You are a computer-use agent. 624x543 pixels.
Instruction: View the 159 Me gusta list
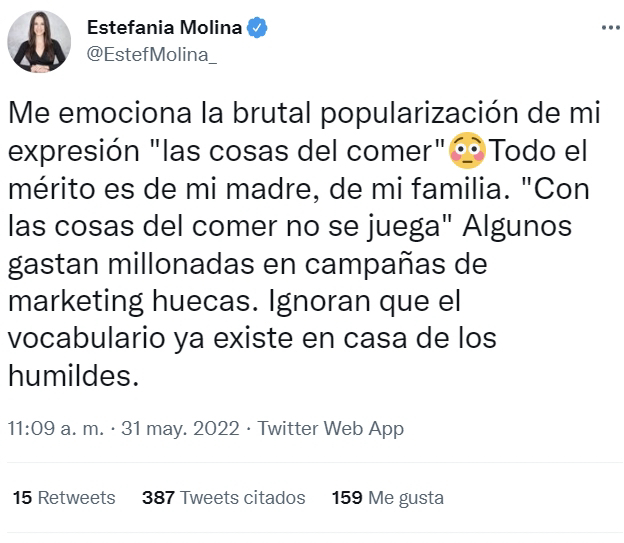pyautogui.click(x=386, y=497)
